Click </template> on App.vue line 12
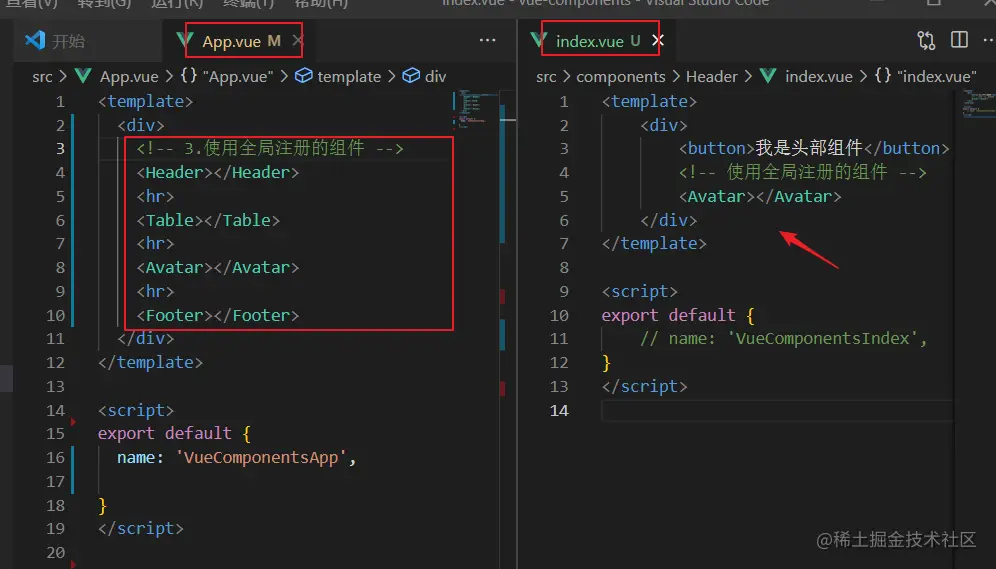 (x=151, y=363)
